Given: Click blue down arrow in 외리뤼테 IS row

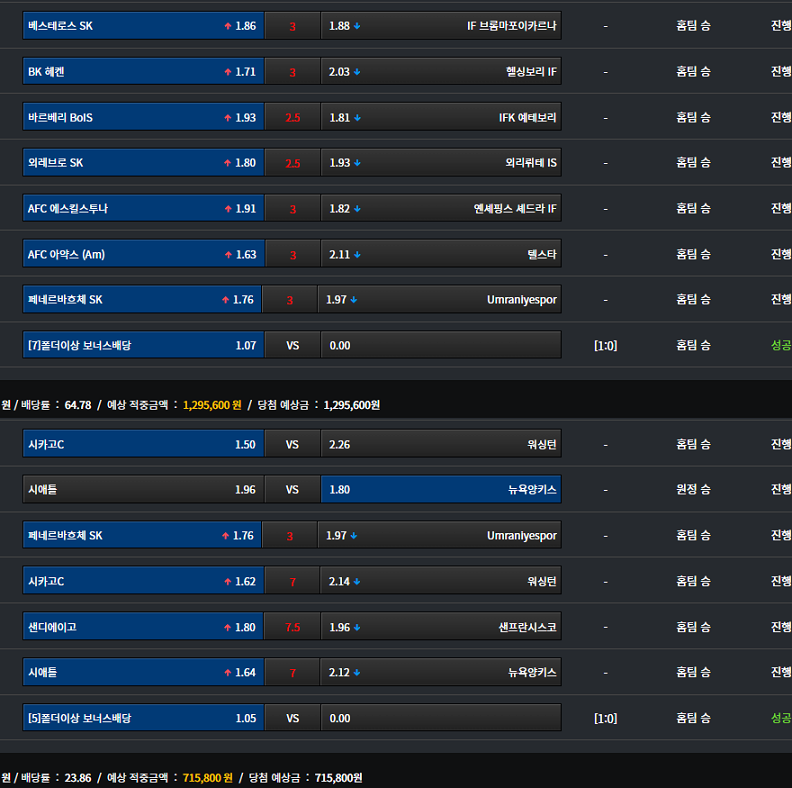Looking at the screenshot, I should click(x=357, y=163).
